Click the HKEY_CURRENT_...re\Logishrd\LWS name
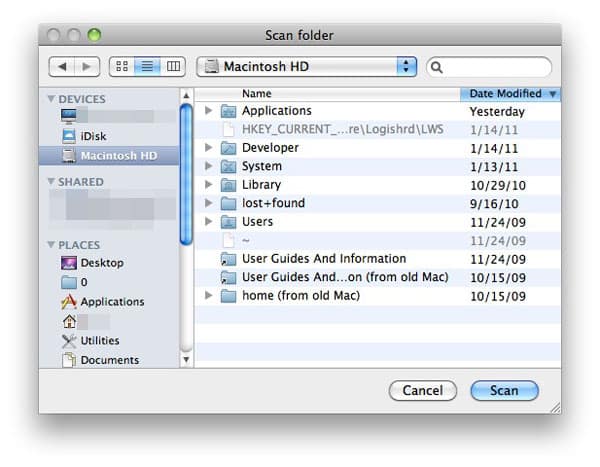 pyautogui.click(x=342, y=129)
